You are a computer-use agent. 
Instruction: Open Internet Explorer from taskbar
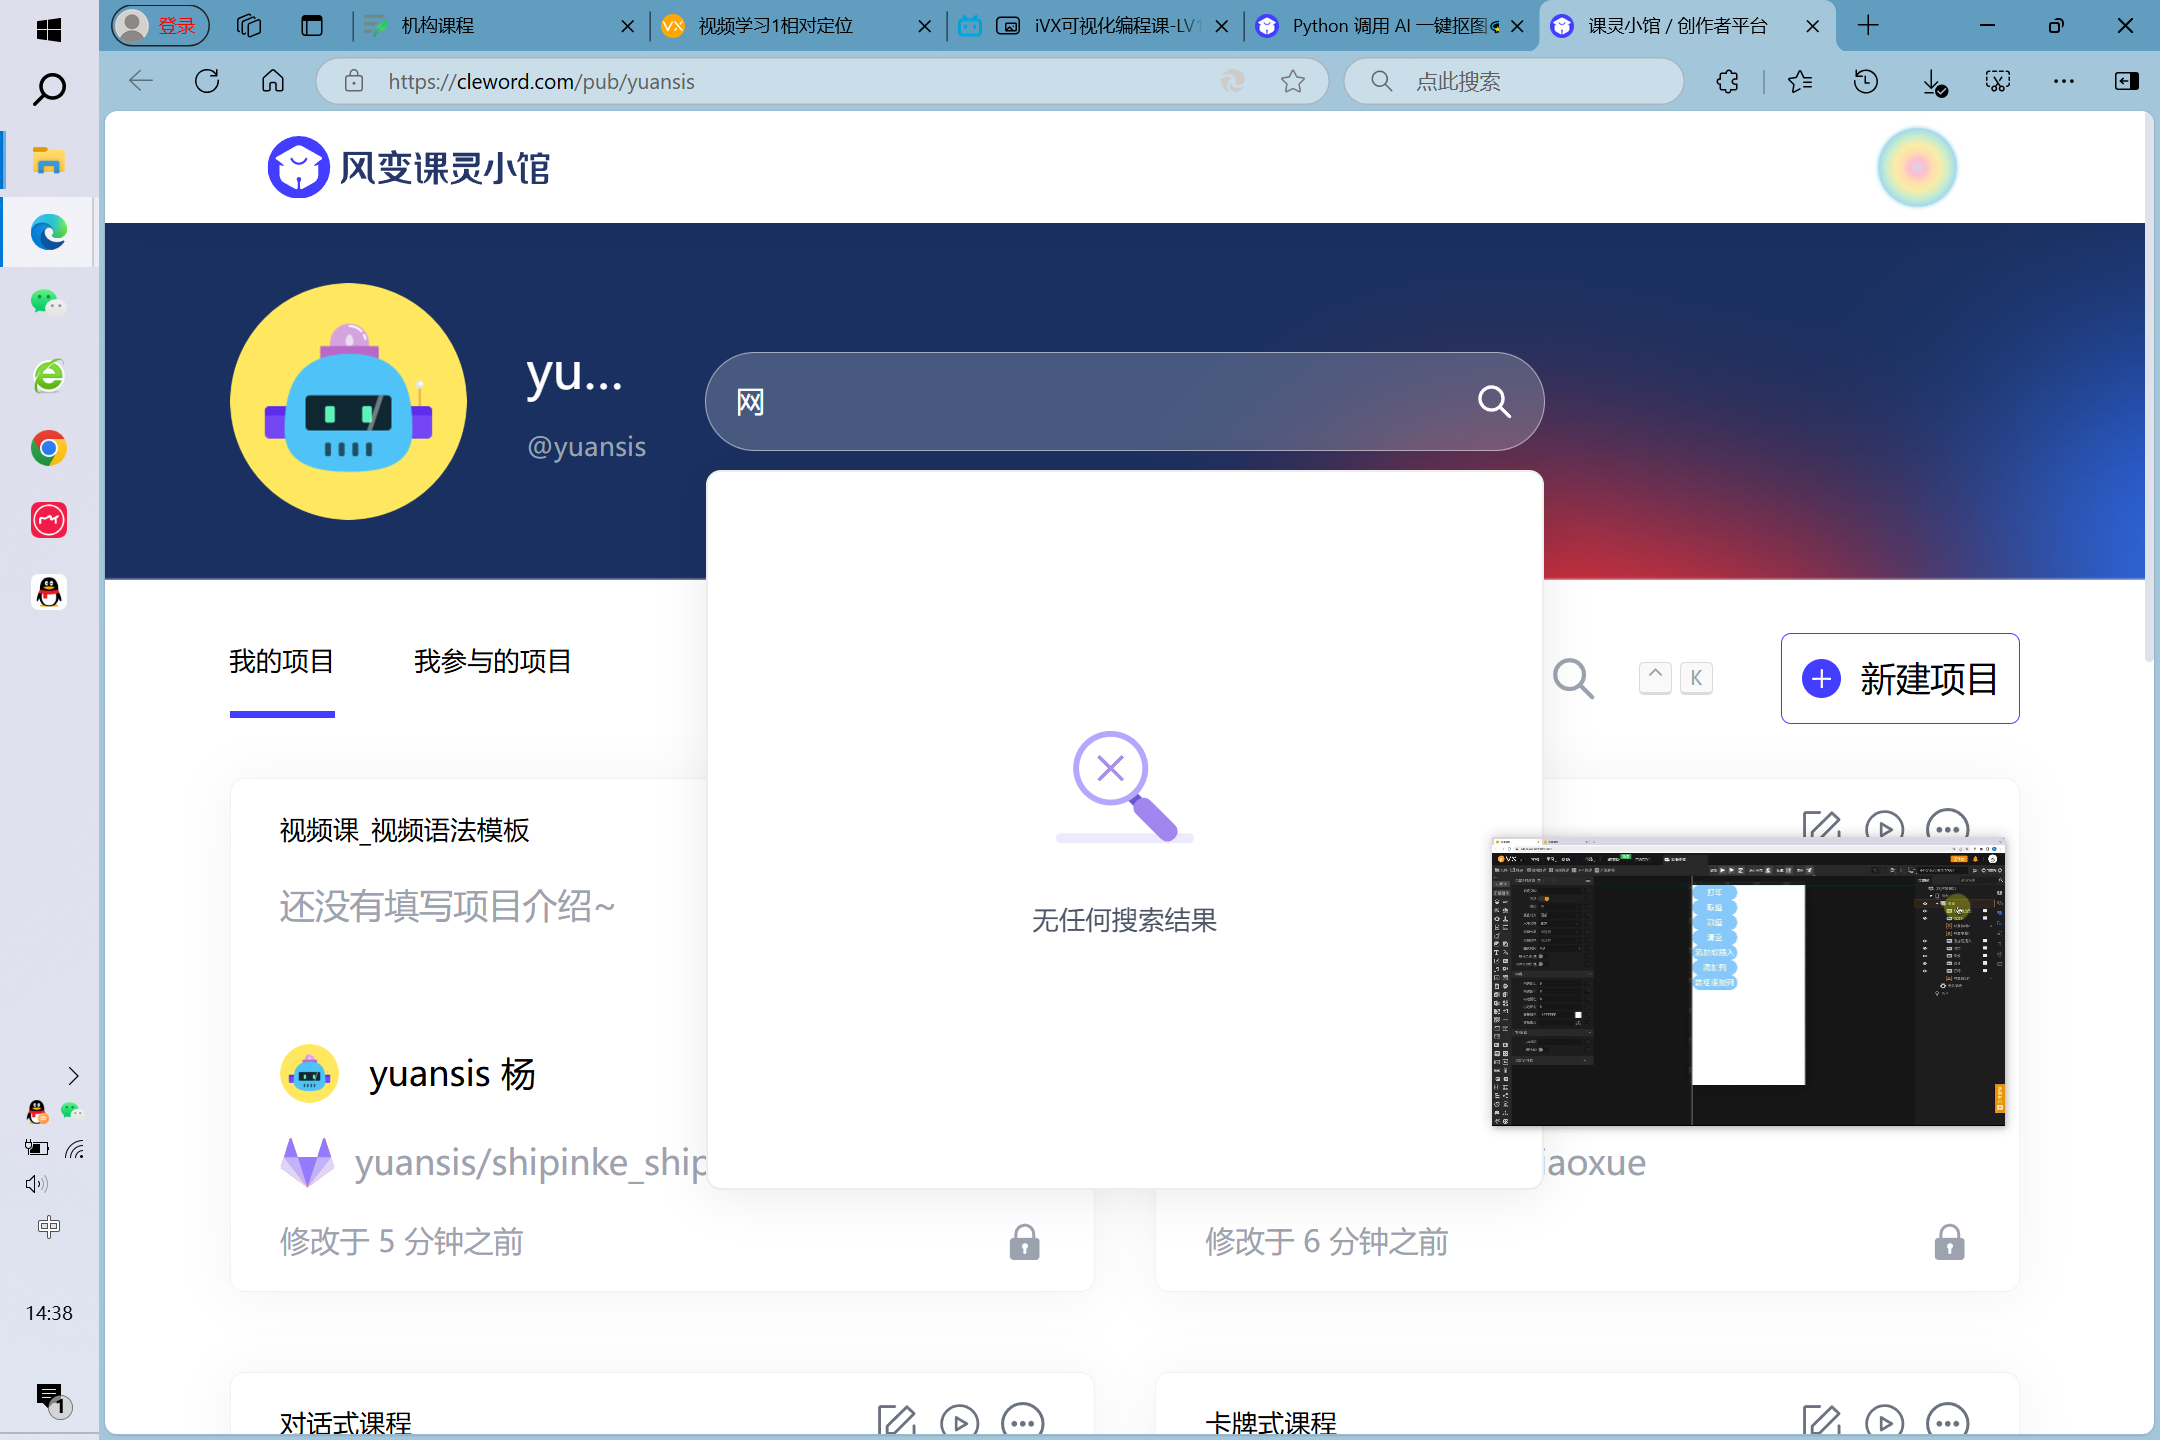pyautogui.click(x=48, y=376)
